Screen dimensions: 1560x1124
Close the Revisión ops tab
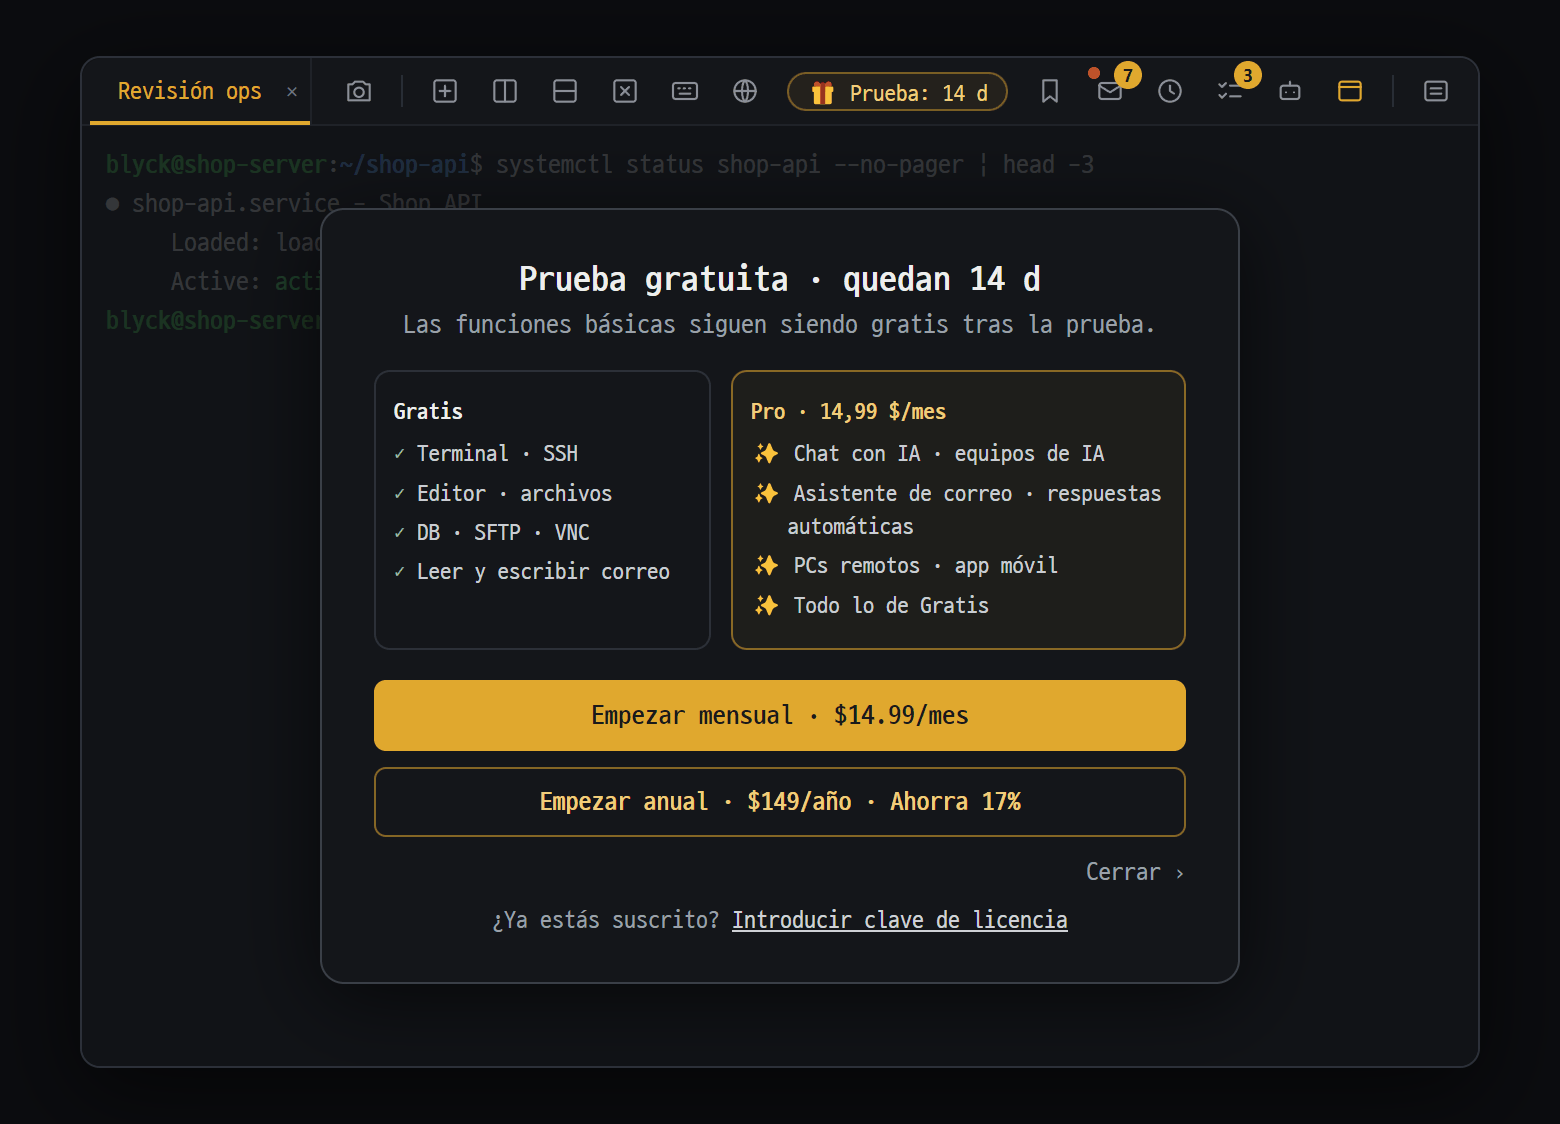tap(292, 92)
